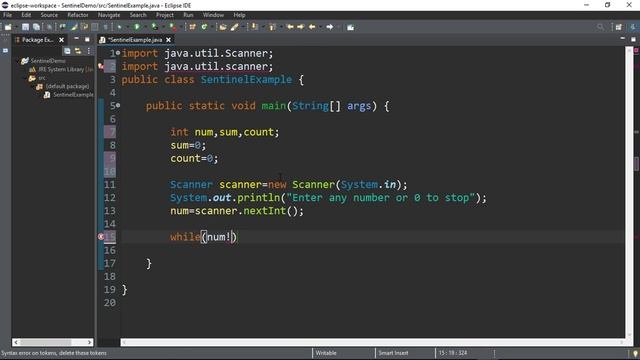
Task: Click the Smart Insert status bar entry
Action: click(393, 353)
